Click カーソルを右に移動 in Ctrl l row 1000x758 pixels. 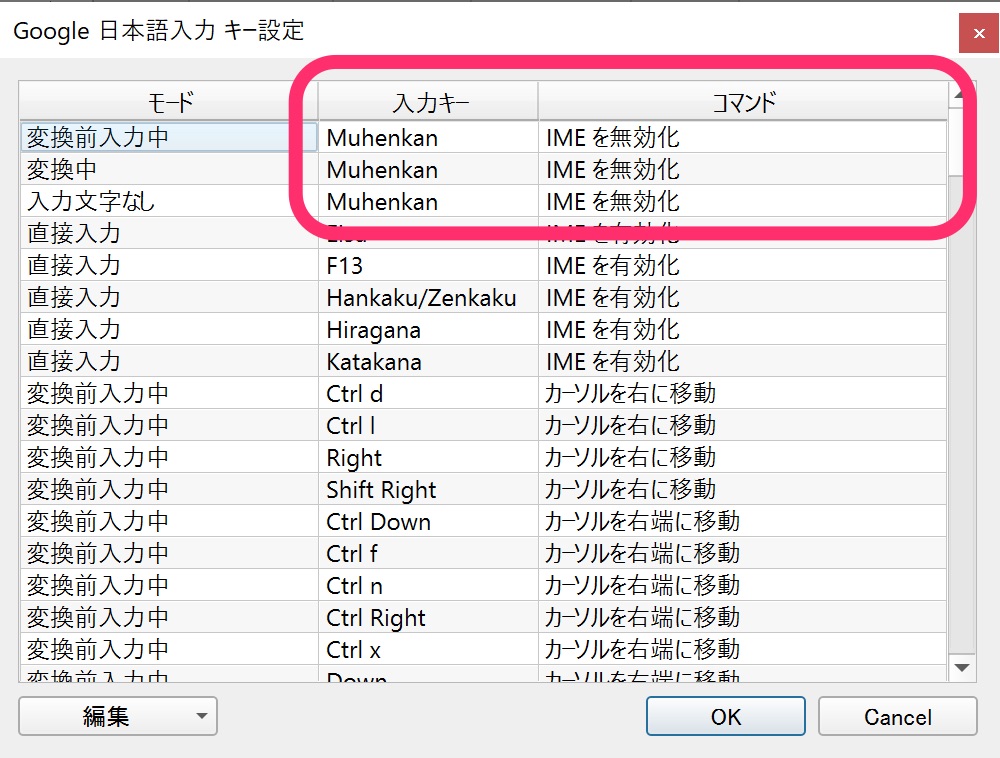[742, 425]
